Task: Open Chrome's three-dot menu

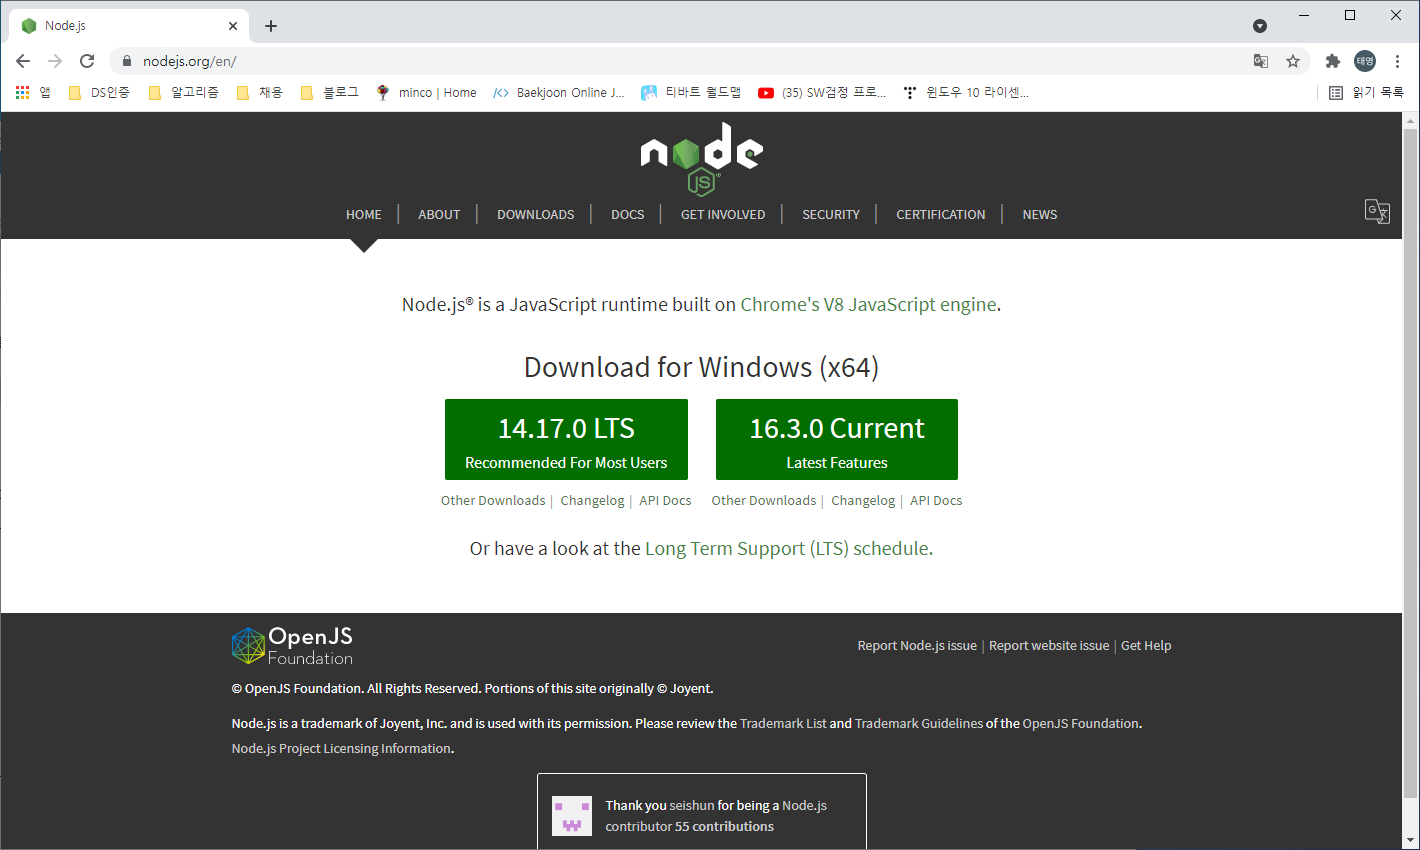Action: 1397,61
